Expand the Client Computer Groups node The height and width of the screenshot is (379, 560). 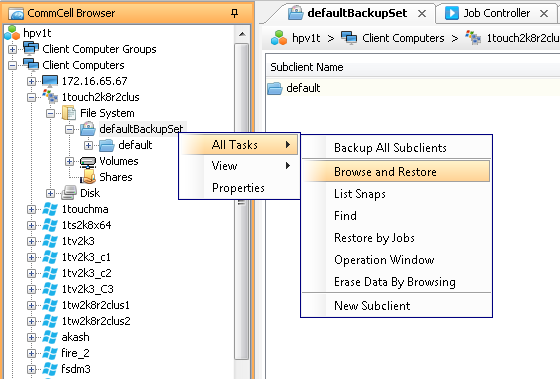tap(12, 49)
